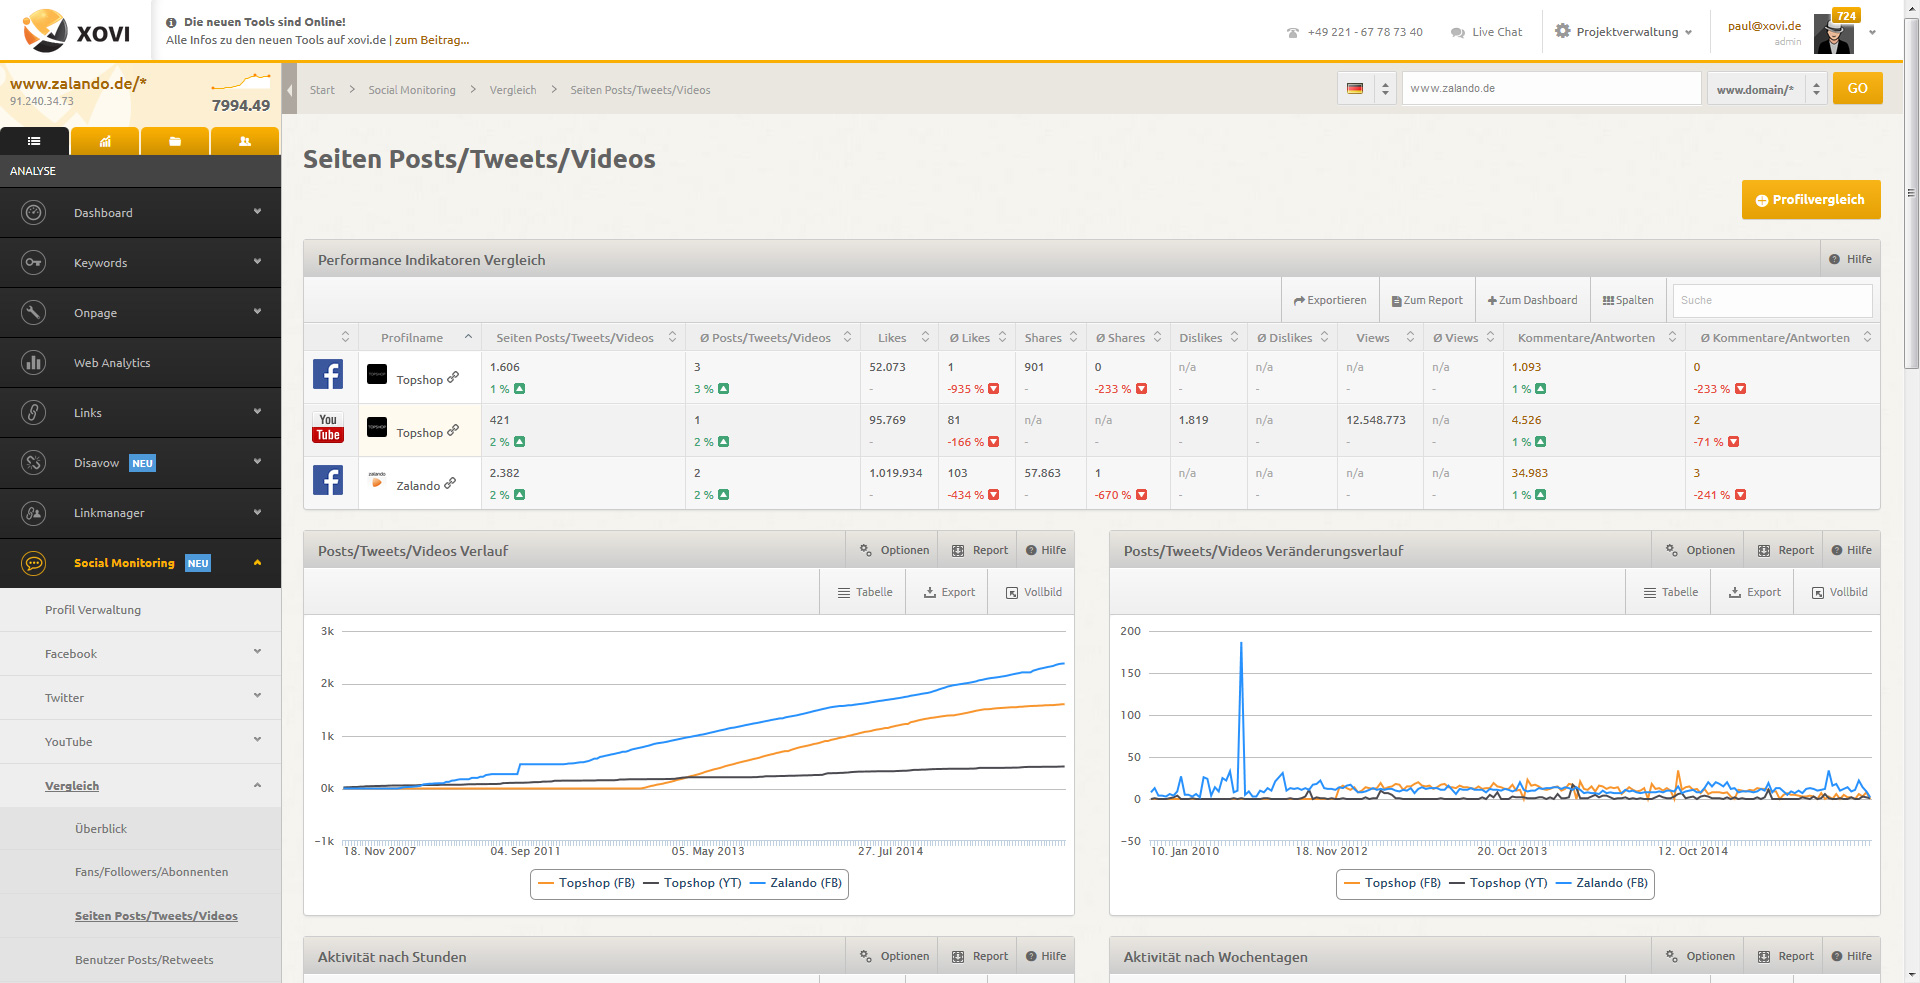Open Web Analytics section

(x=140, y=363)
